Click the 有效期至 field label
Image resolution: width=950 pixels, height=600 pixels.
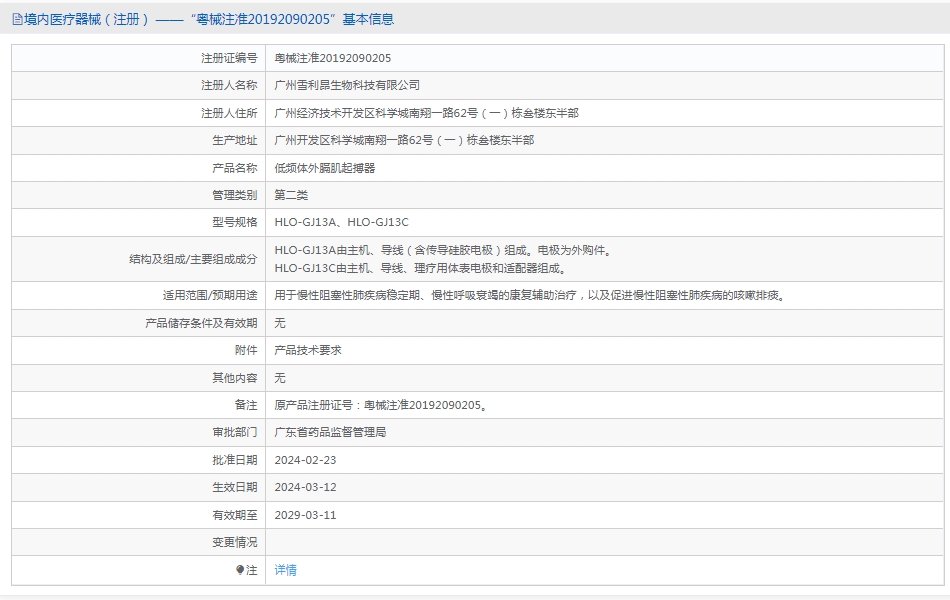coord(234,515)
